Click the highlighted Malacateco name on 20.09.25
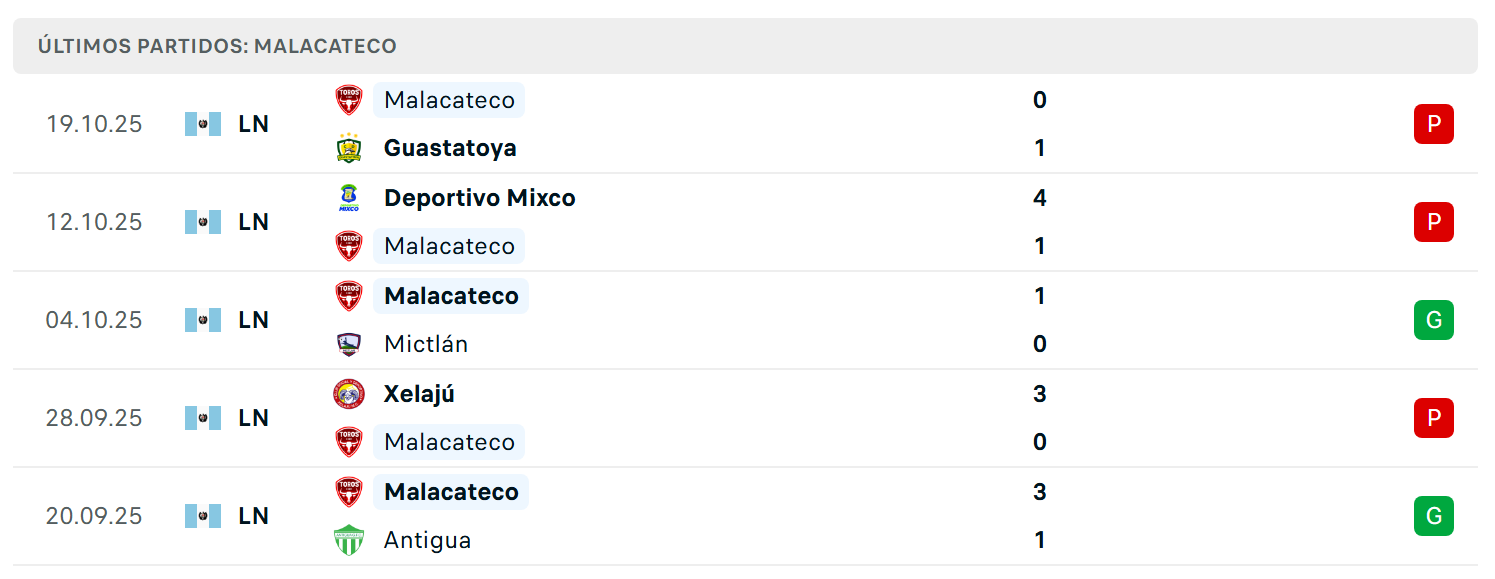The height and width of the screenshot is (579, 1495). (x=451, y=492)
